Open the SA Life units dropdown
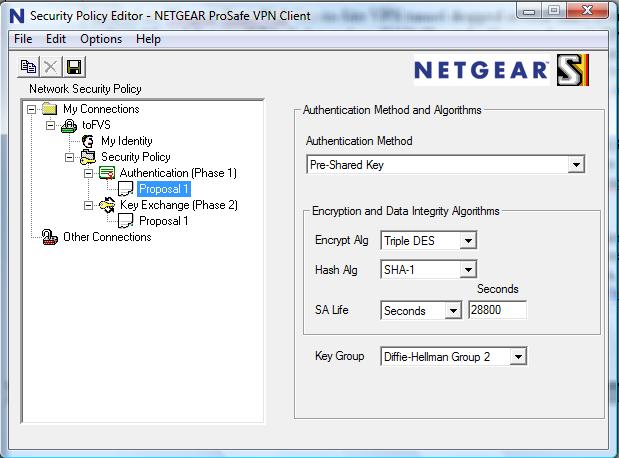 coord(453,311)
